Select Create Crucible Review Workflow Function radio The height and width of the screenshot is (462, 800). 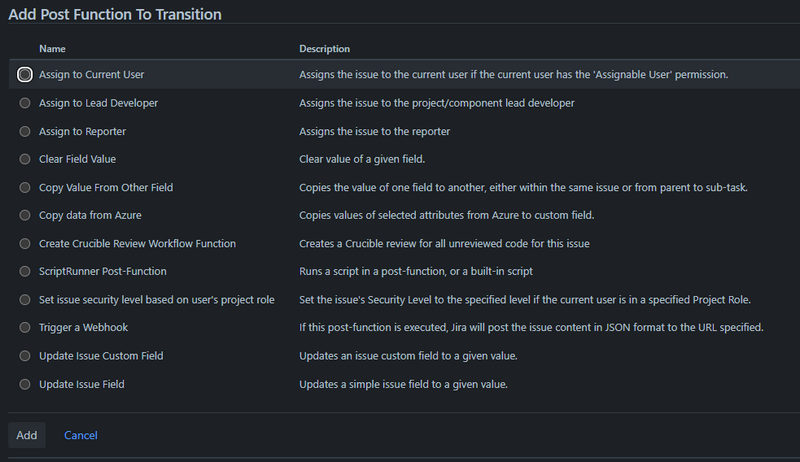coord(25,243)
